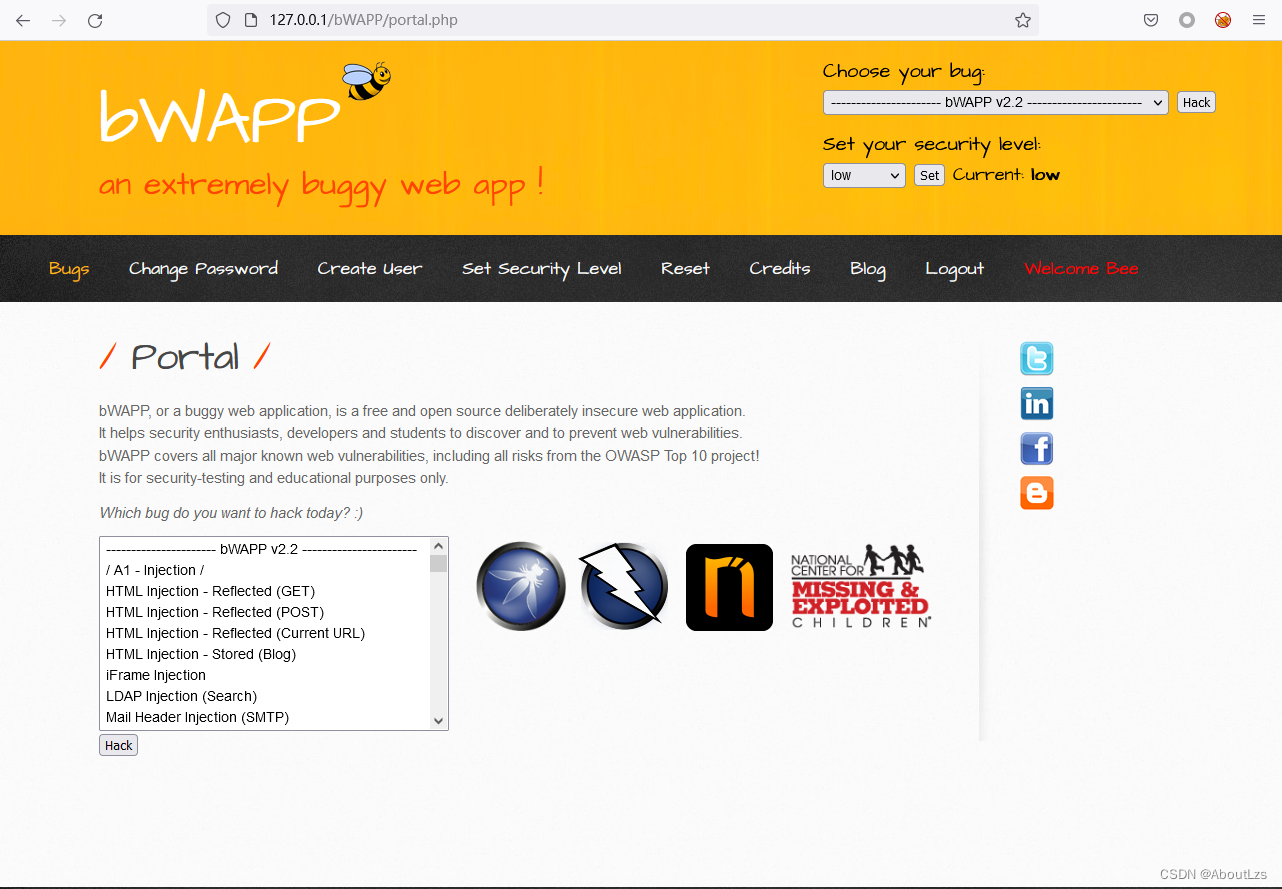Click the browser back arrow
The width and height of the screenshot is (1282, 889).
[23, 20]
